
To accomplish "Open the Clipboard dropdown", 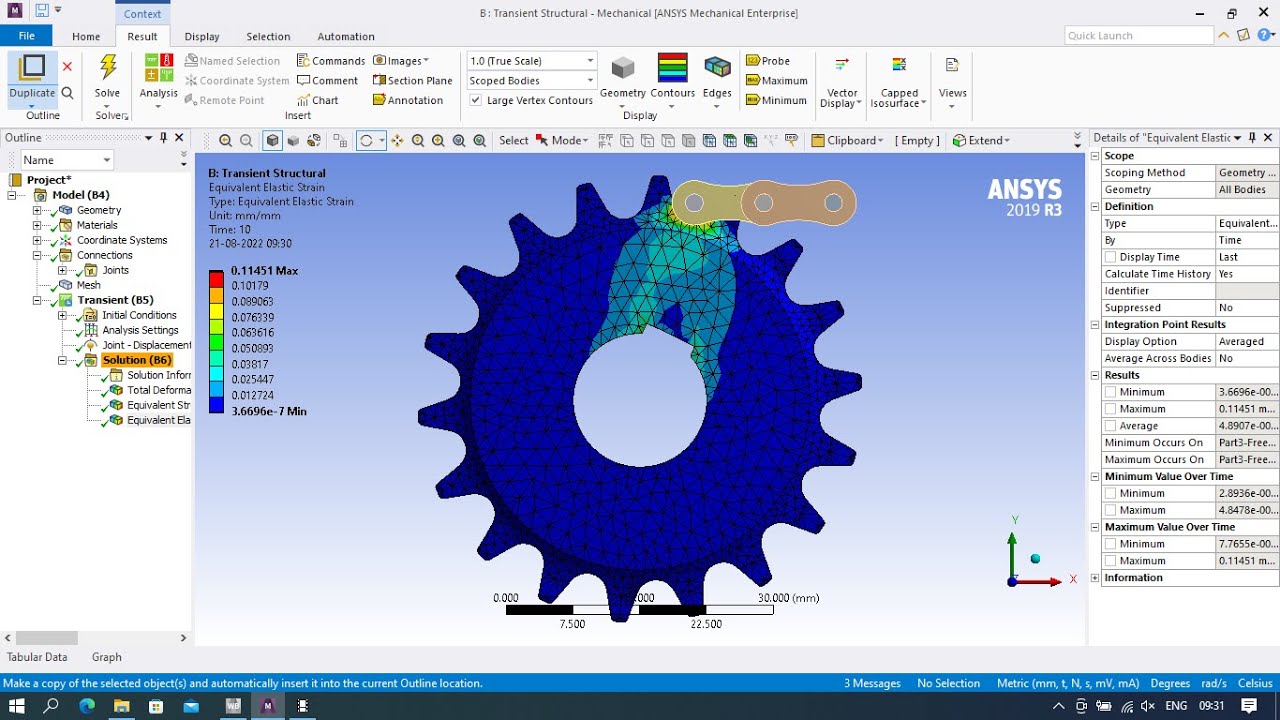I will 847,141.
